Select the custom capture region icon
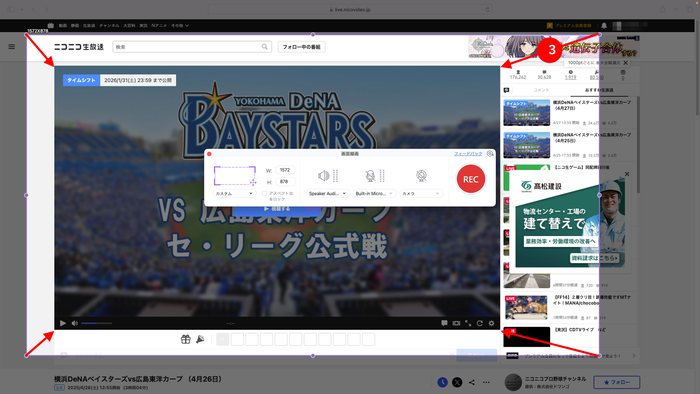 coord(235,175)
